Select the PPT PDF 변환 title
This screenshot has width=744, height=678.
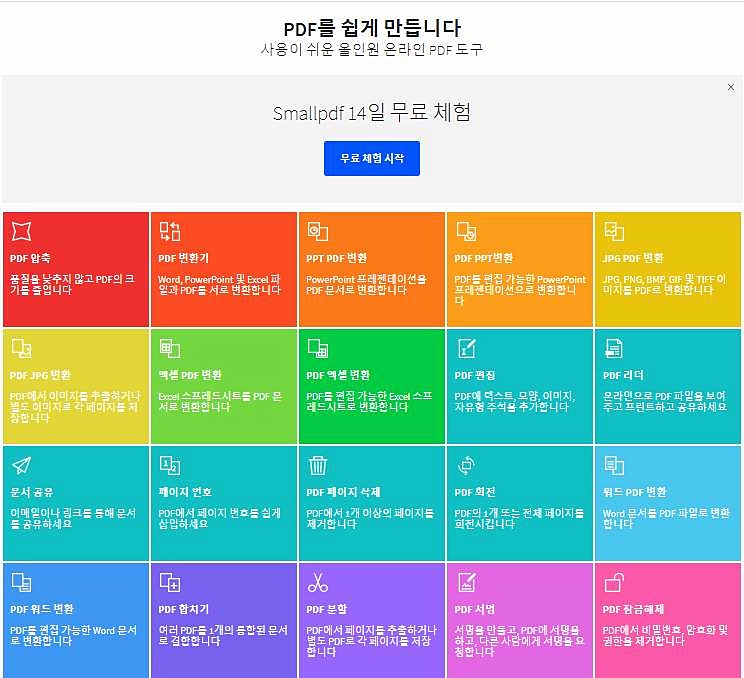point(336,258)
